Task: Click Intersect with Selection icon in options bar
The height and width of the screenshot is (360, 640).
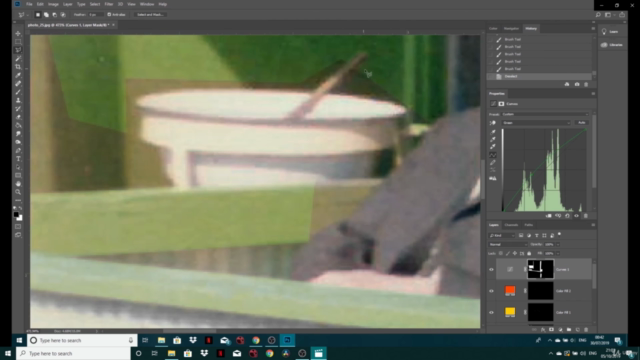Action: [63, 15]
